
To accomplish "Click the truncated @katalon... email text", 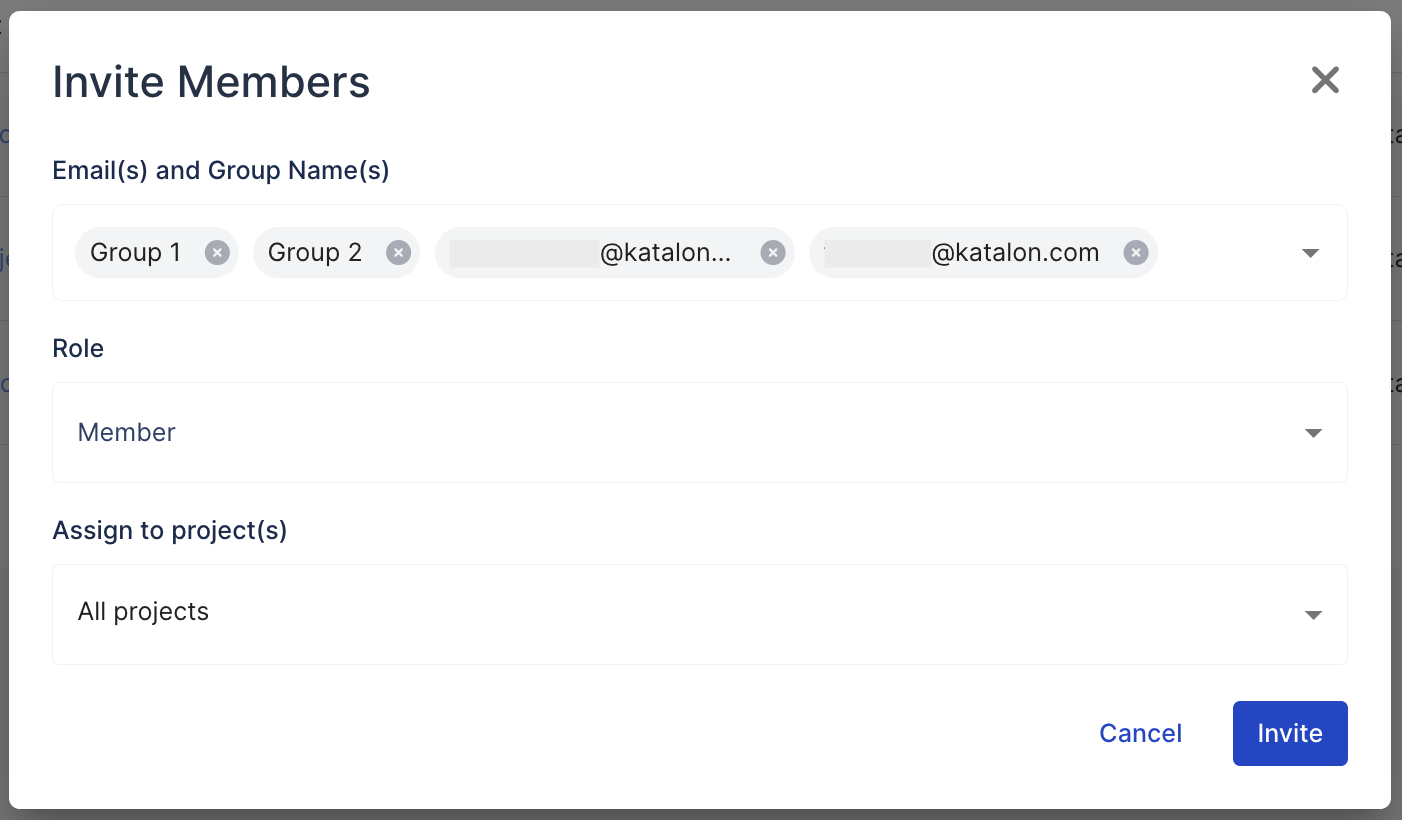I will (665, 253).
